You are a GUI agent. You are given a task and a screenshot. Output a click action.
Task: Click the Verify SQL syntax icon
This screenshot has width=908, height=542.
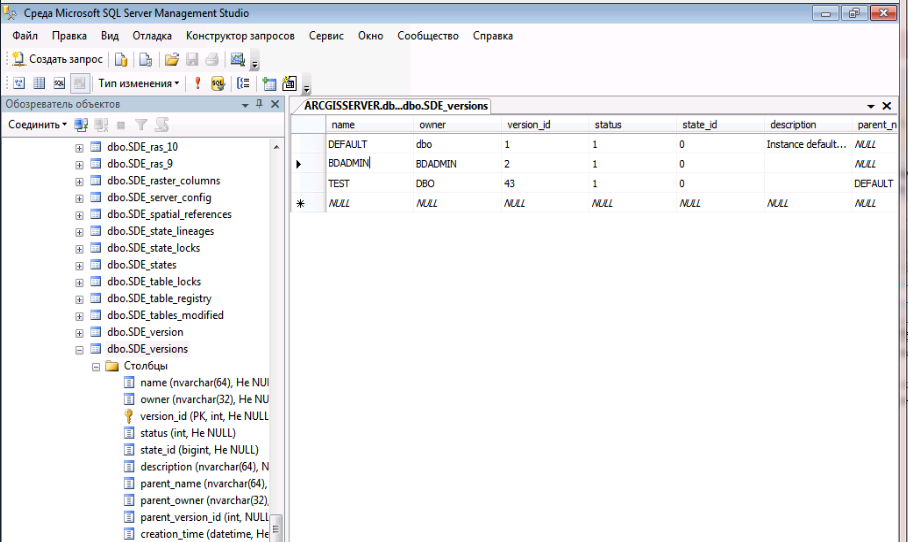pyautogui.click(x=217, y=84)
